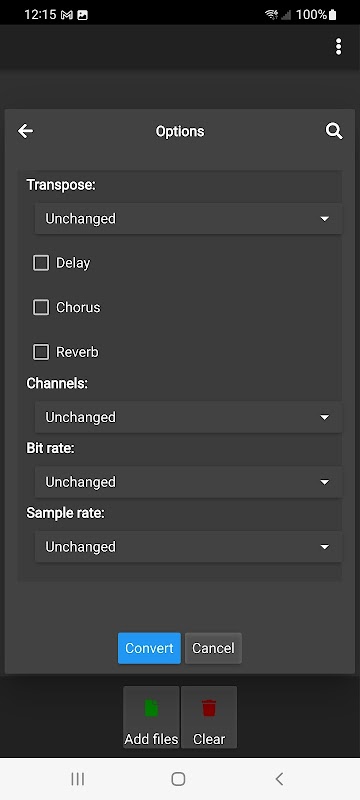
Task: Open the Sample rate dropdown
Action: (x=188, y=546)
